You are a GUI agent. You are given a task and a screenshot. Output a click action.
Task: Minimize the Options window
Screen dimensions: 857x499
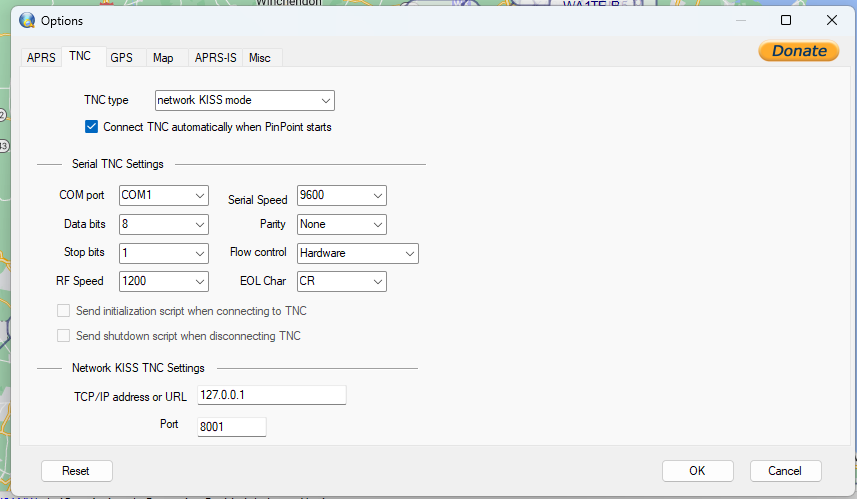[x=741, y=20]
